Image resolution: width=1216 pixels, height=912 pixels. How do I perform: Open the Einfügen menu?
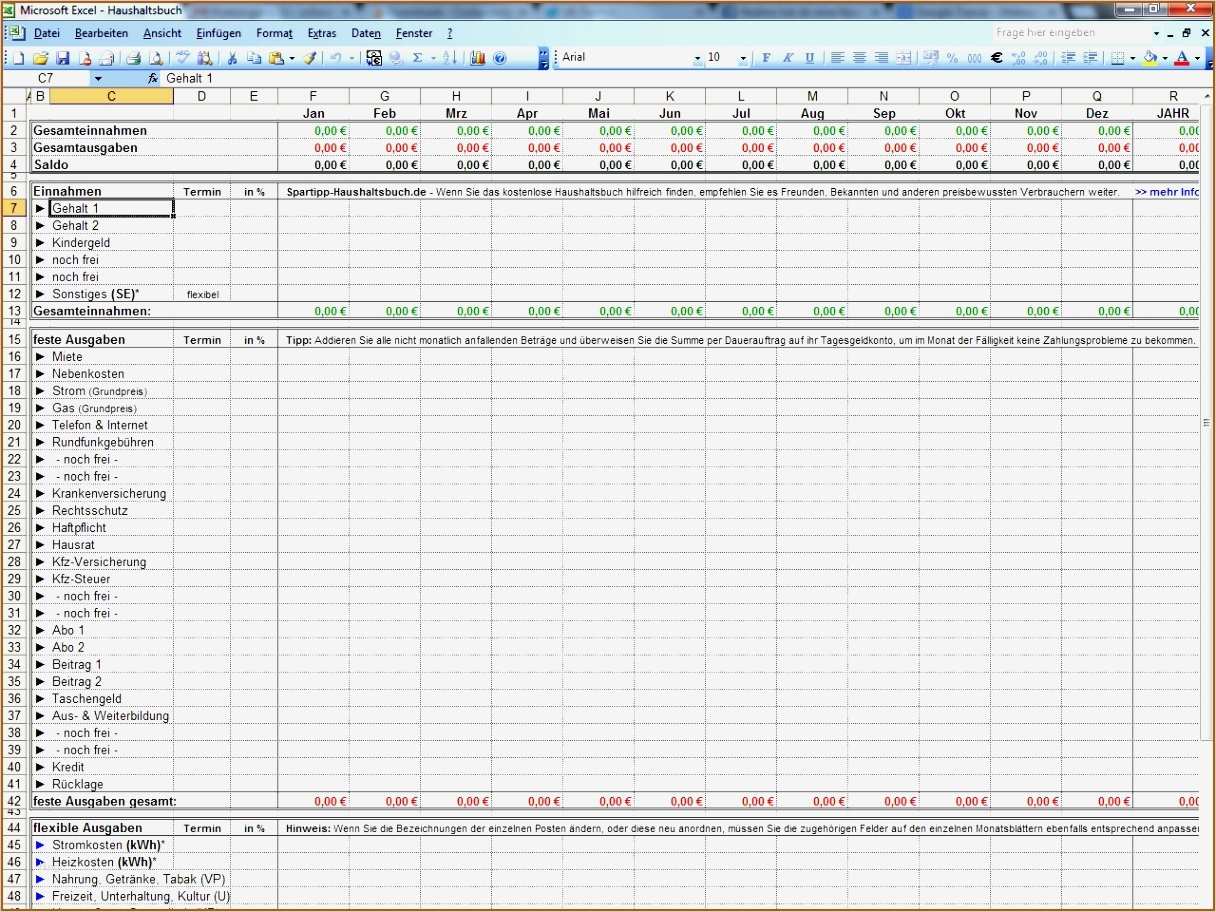click(x=218, y=32)
